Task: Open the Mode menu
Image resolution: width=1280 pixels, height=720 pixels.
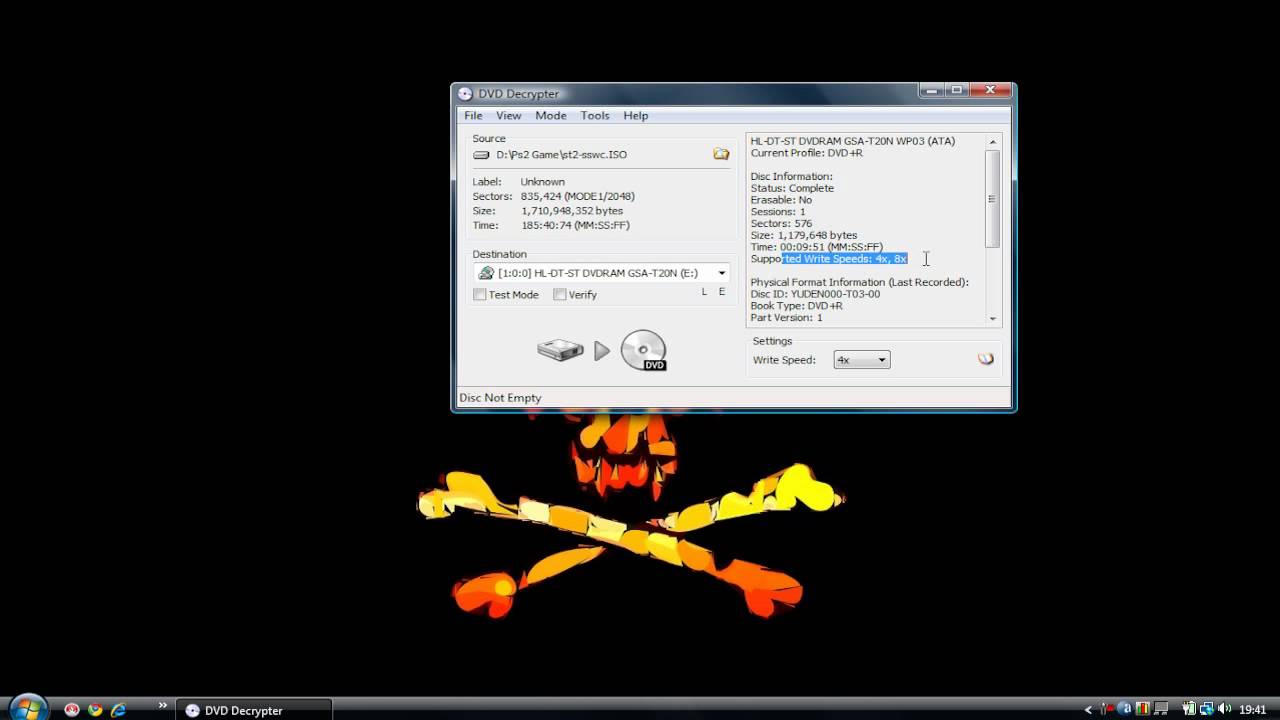Action: coord(550,116)
